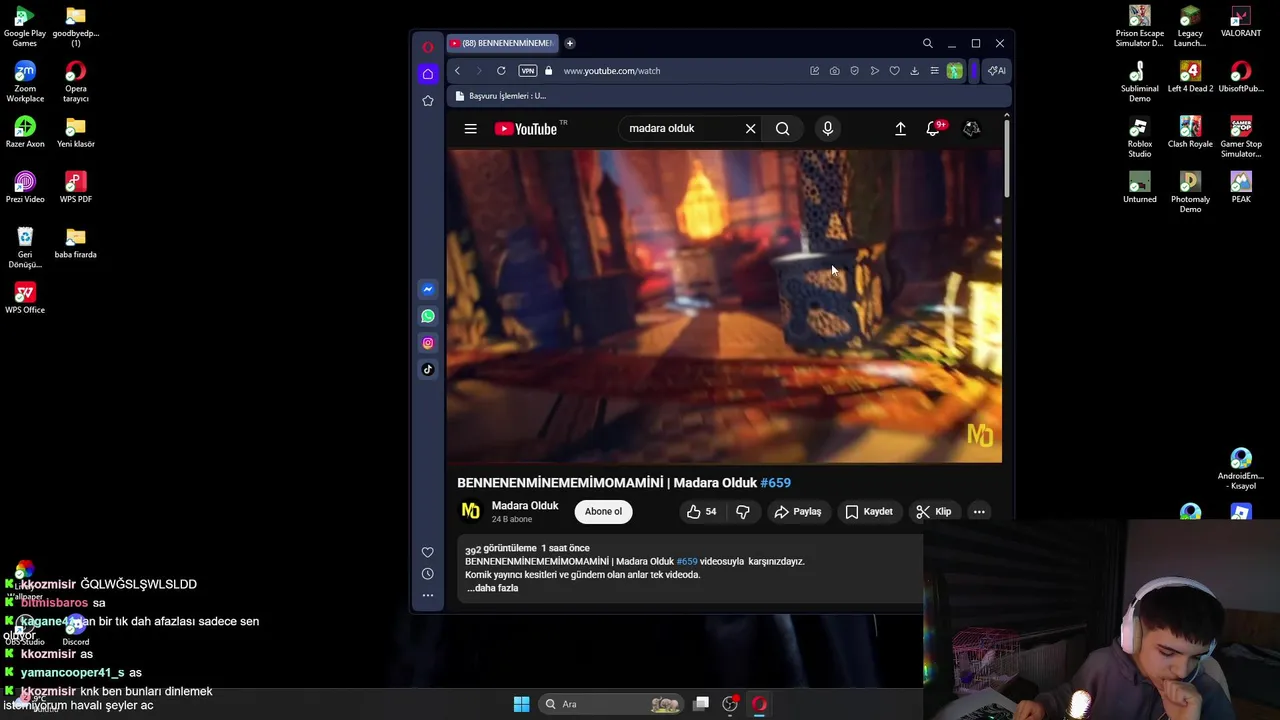Viewport: 1280px width, 720px height.
Task: Subscribe with Abone ol button
Action: (x=603, y=511)
